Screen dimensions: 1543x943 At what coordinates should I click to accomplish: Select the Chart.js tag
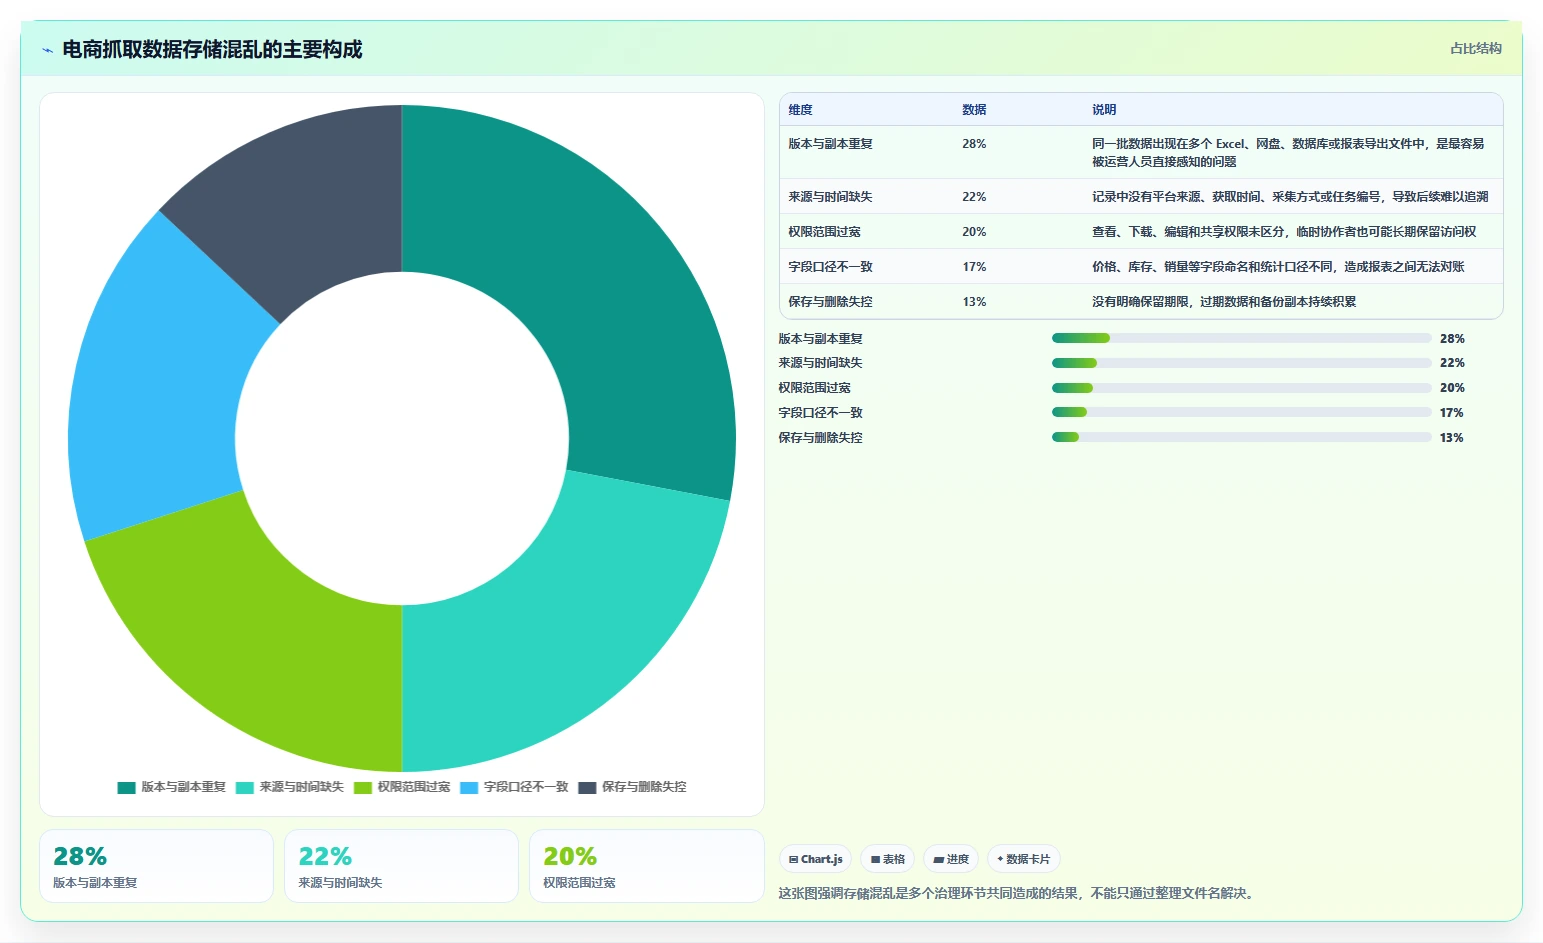pos(815,859)
